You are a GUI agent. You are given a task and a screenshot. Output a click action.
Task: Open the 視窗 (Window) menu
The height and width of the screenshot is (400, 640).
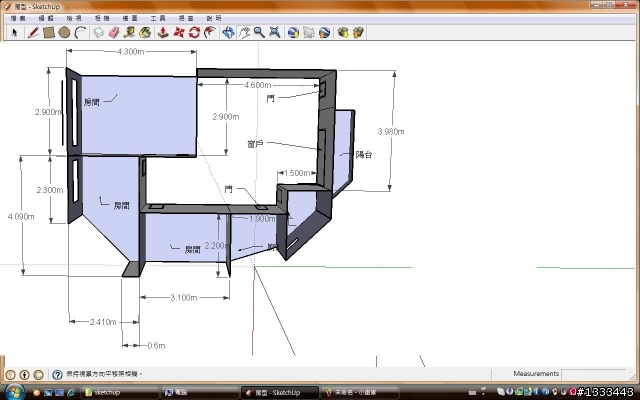(186, 18)
